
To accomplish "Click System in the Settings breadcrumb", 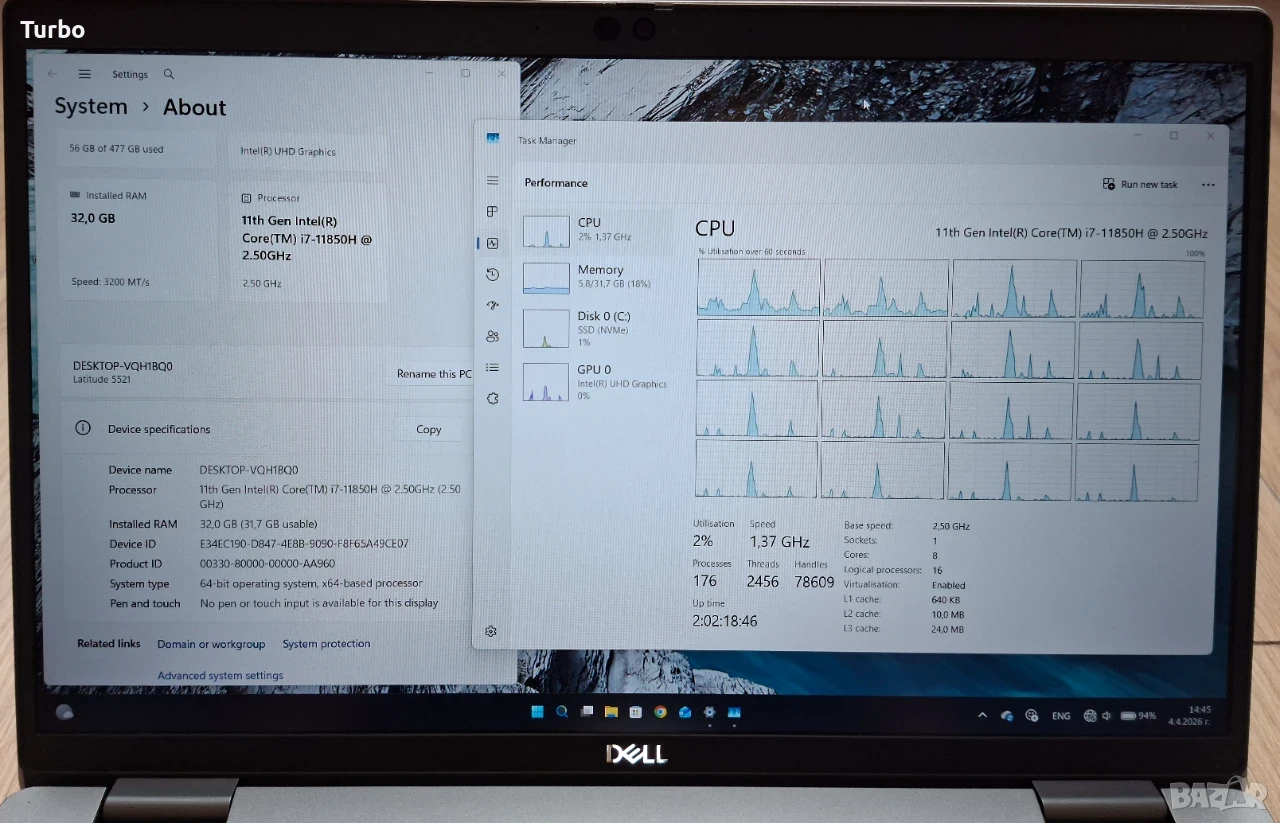I will (91, 106).
